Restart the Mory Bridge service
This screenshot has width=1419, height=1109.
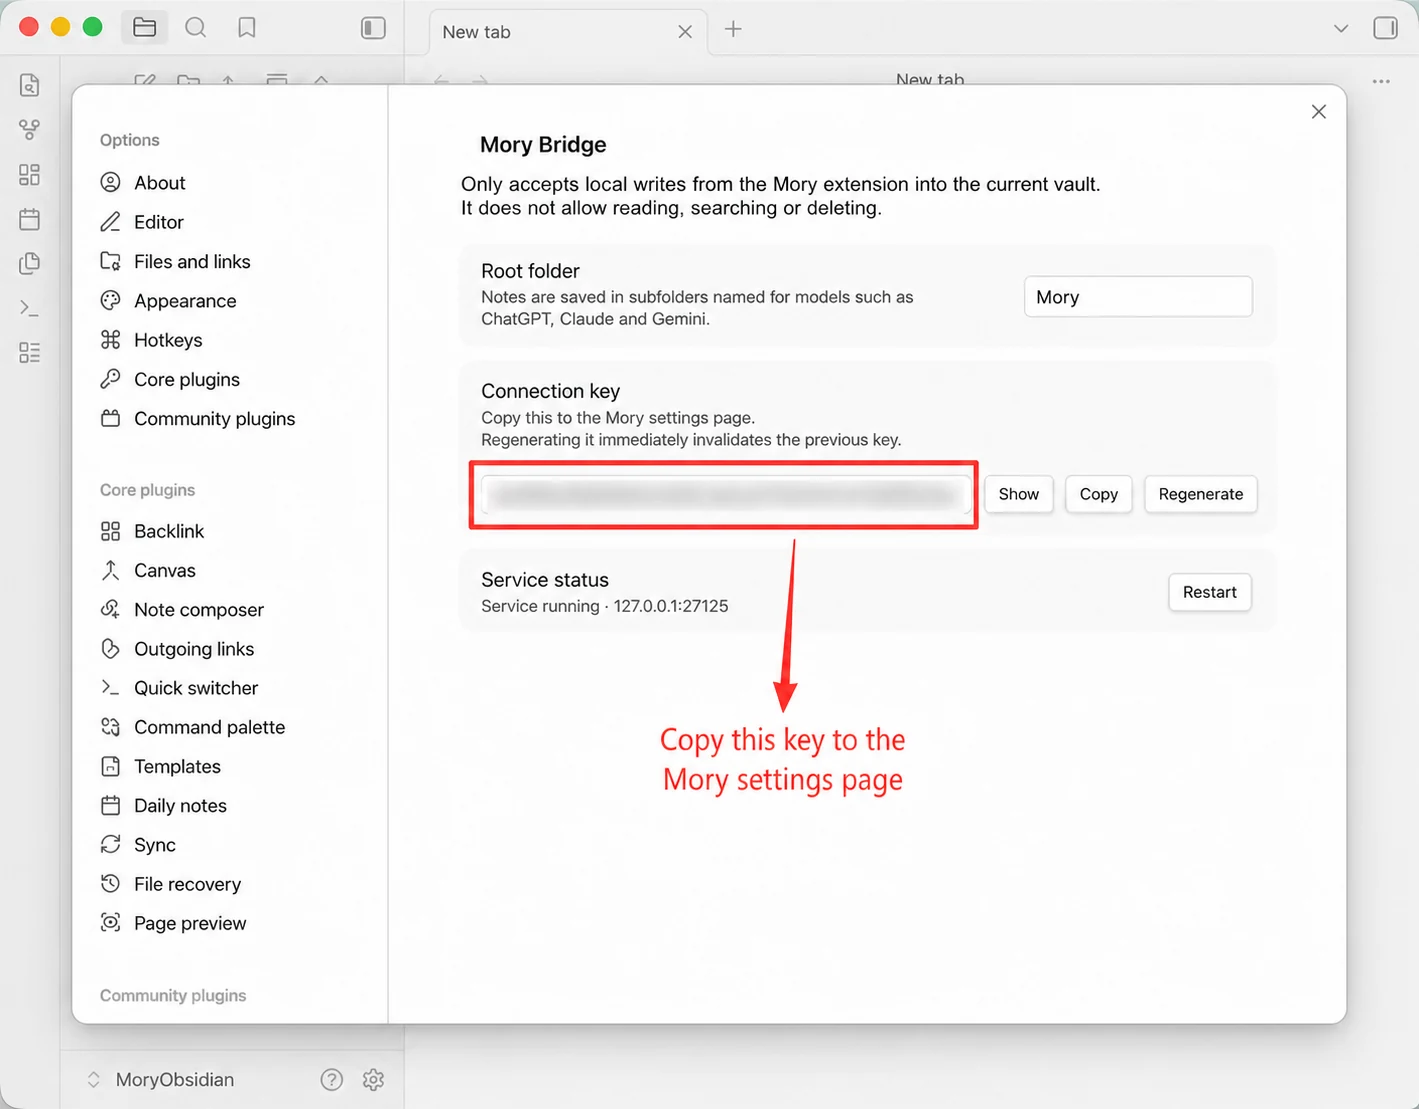1210,592
